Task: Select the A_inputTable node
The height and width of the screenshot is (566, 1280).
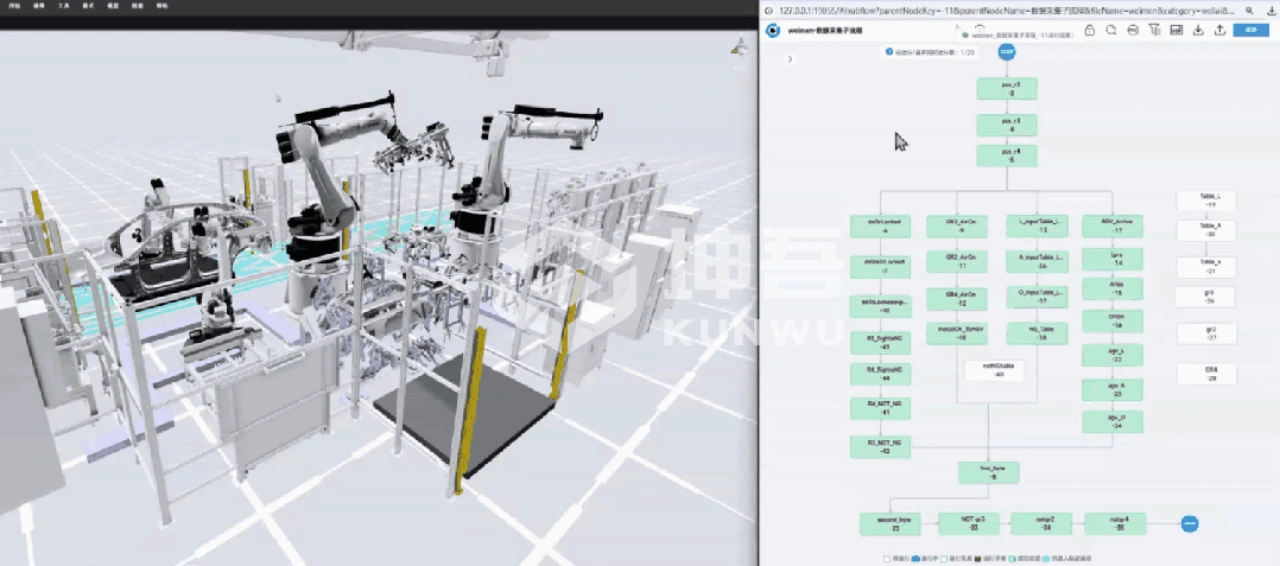Action: [1037, 262]
